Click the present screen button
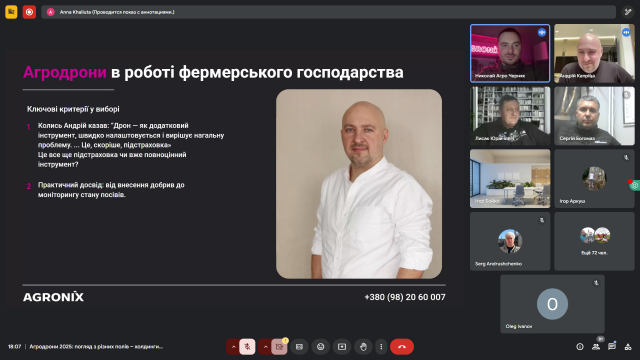This screenshot has width=640, height=360. pos(342,347)
